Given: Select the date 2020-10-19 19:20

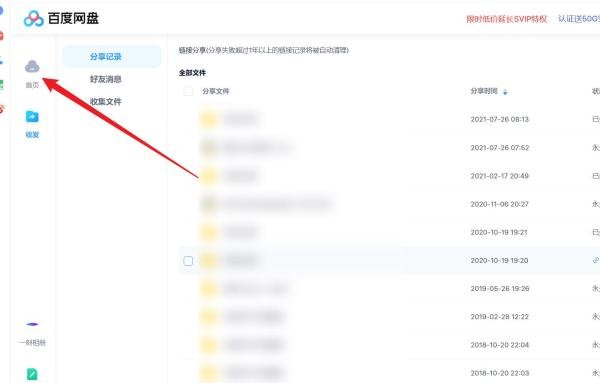Looking at the screenshot, I should tap(500, 261).
